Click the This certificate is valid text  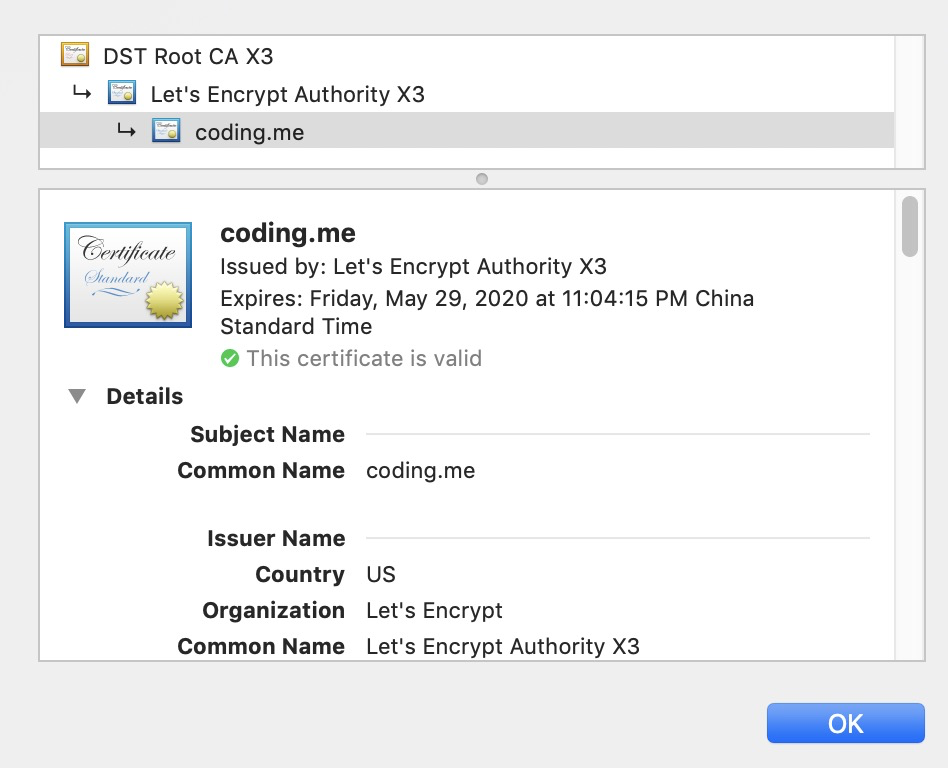click(364, 358)
